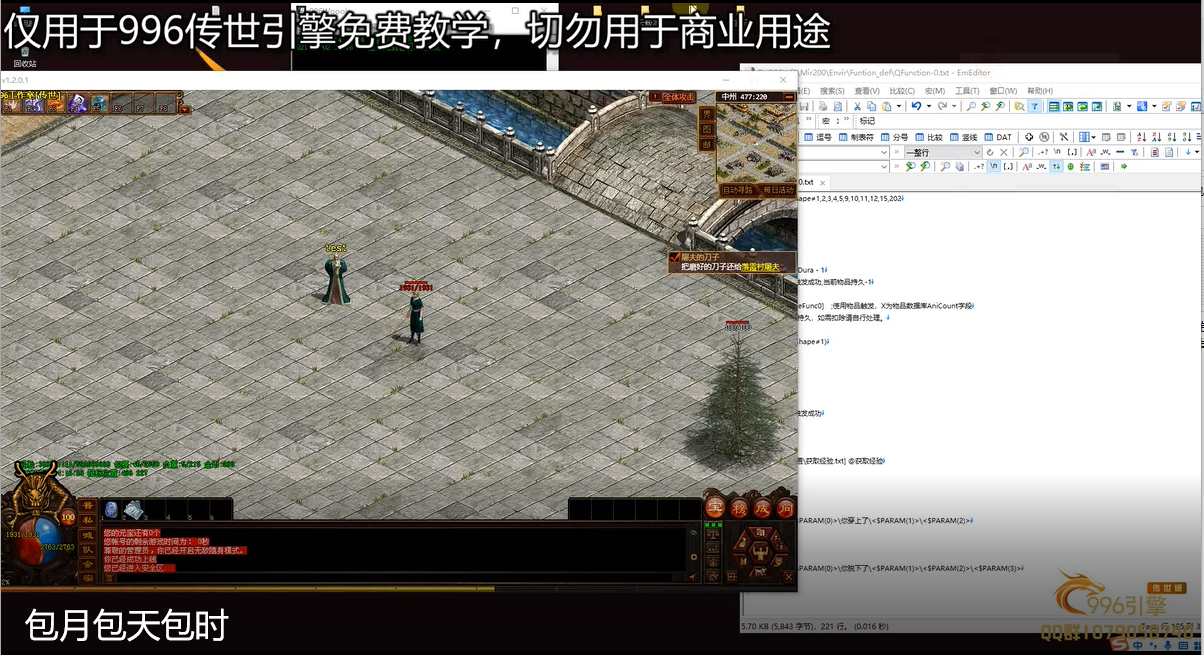This screenshot has width=1204, height=655.
Task: Select the 竖线 pipe-separated mode
Action: (x=963, y=137)
